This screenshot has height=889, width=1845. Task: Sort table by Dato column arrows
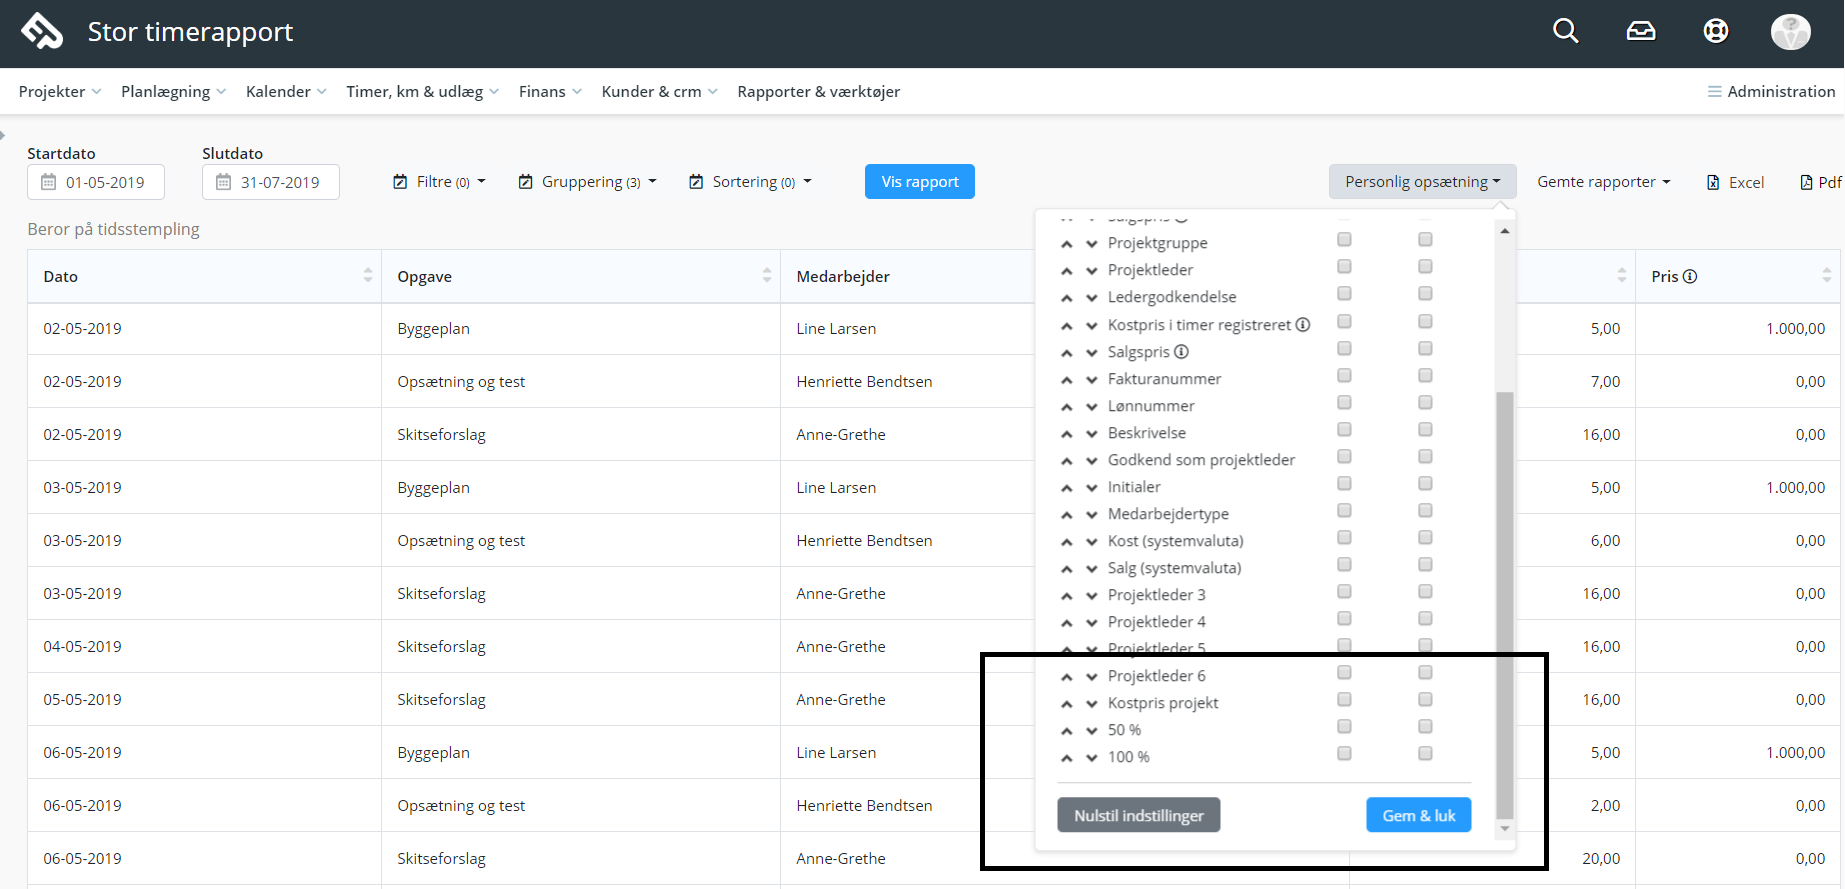tap(368, 275)
